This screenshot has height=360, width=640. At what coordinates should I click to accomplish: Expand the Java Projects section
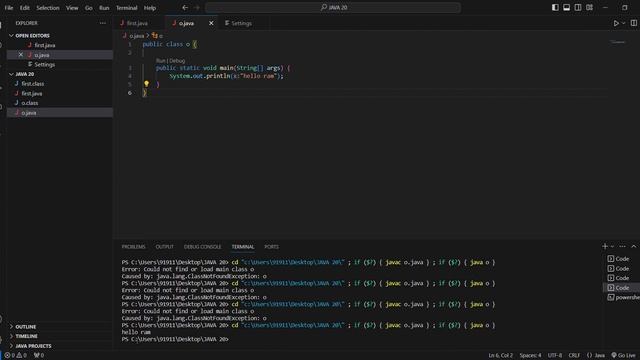[33, 346]
